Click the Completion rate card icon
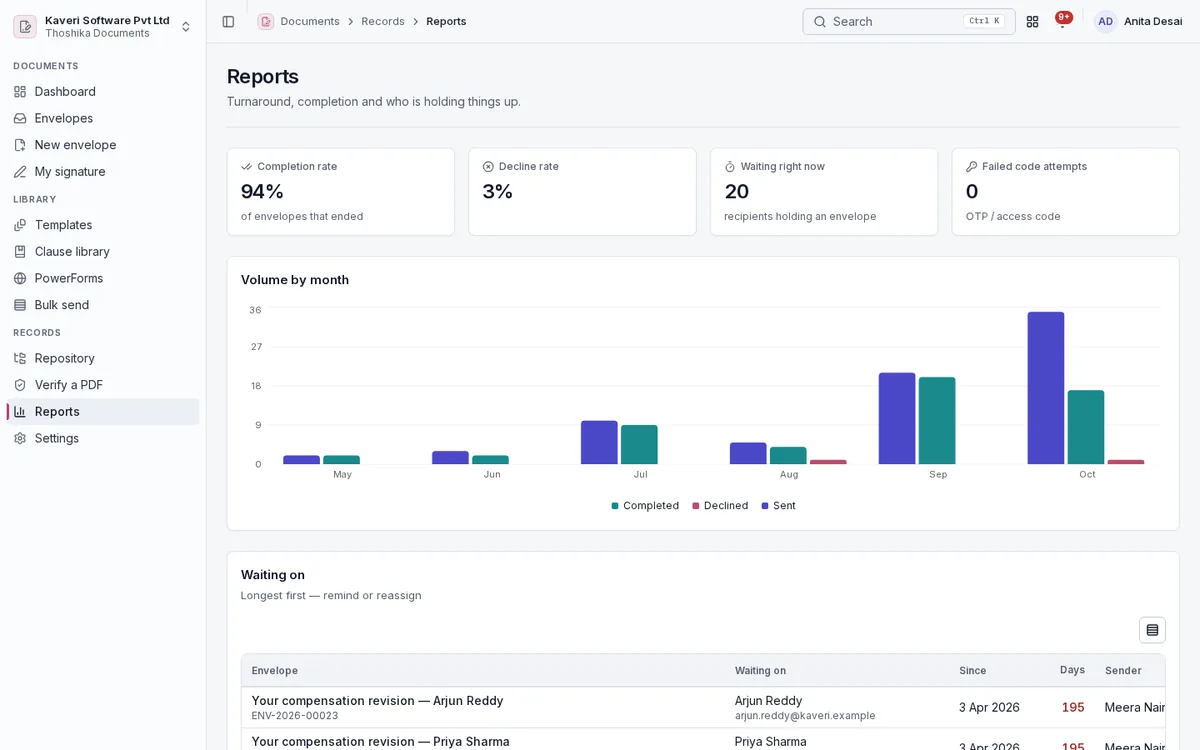This screenshot has width=1200, height=750. (x=247, y=167)
